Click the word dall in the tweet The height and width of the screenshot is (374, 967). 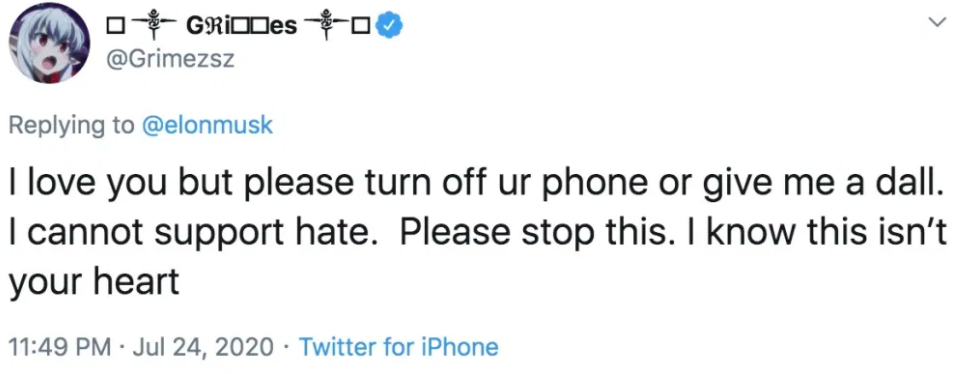coord(918,185)
